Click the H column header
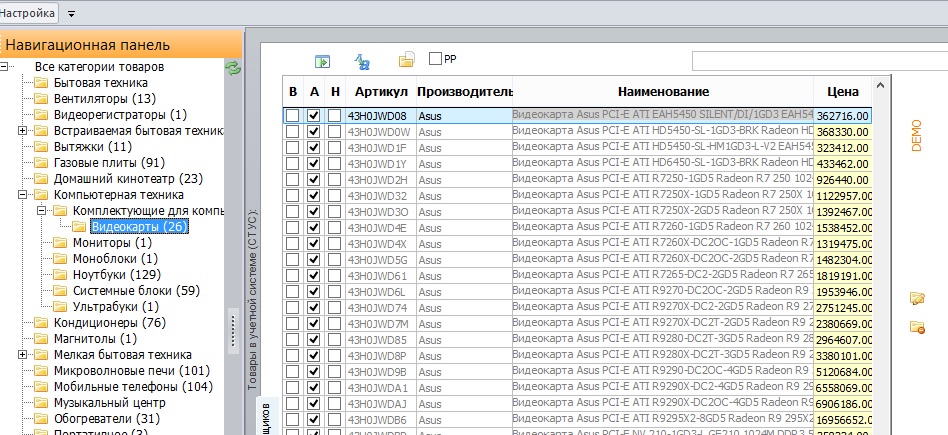 (x=336, y=92)
